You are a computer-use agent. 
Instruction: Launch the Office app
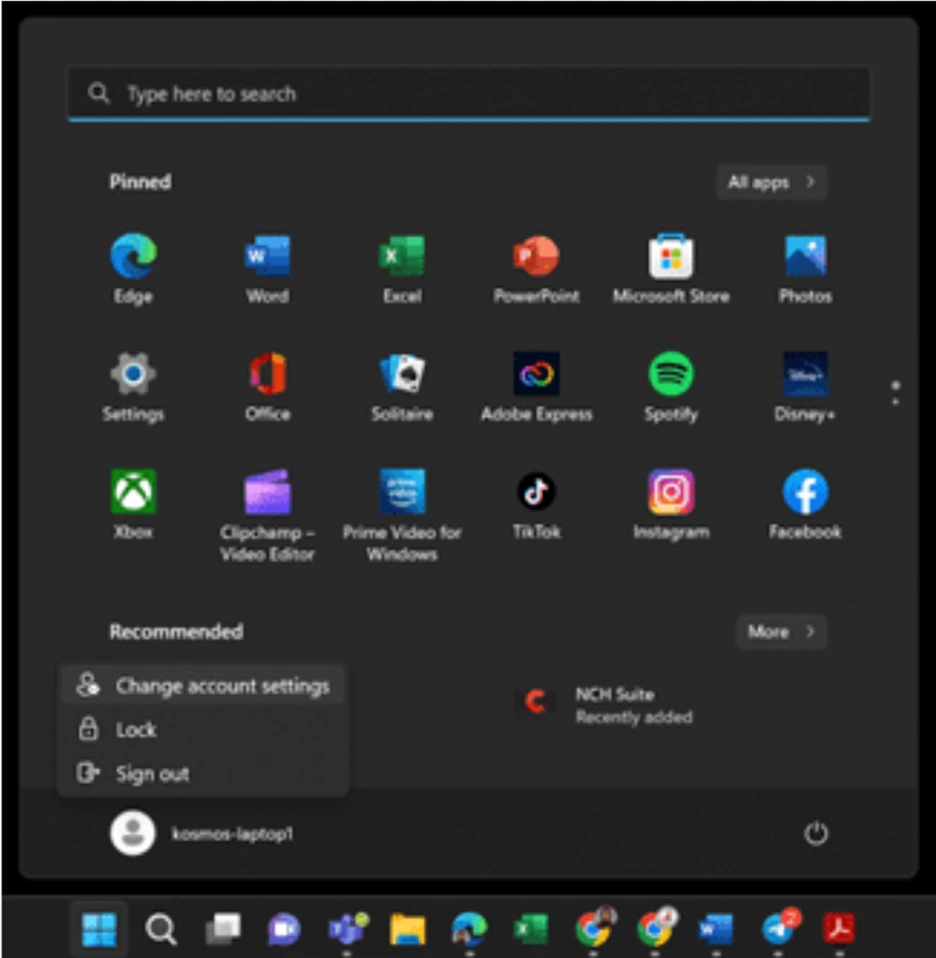coord(268,387)
